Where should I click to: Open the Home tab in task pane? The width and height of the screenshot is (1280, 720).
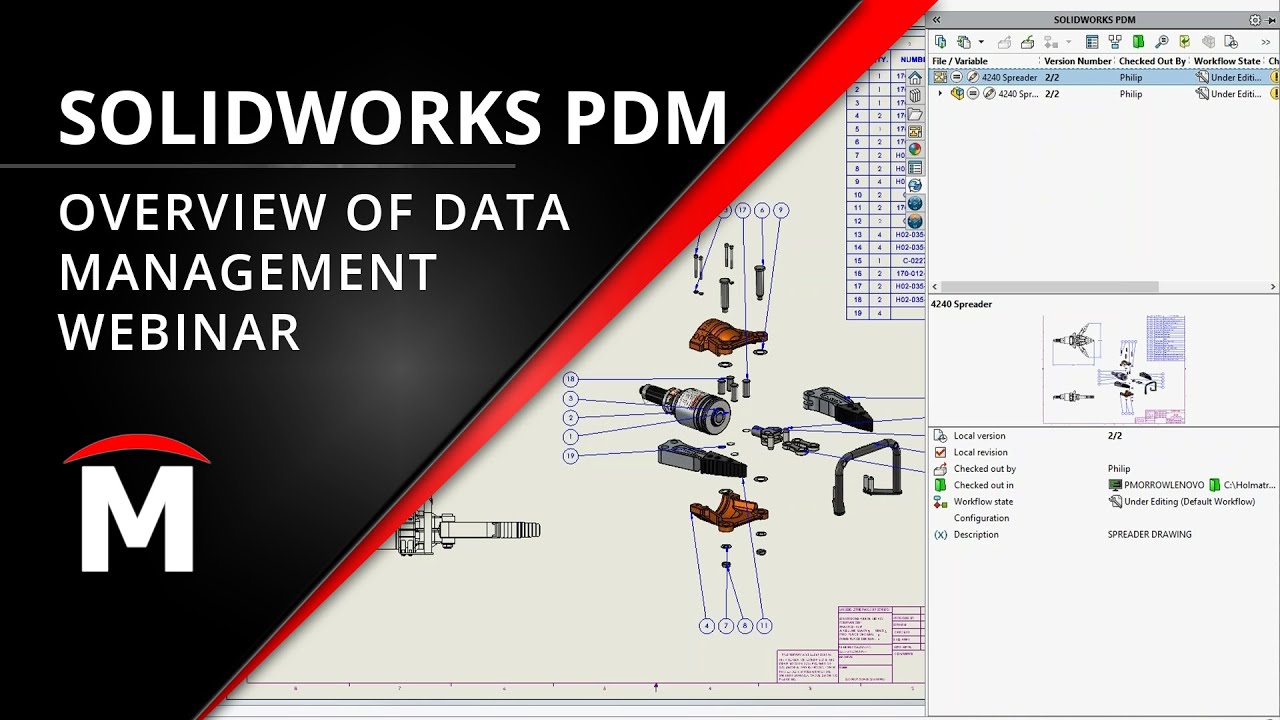pos(915,78)
